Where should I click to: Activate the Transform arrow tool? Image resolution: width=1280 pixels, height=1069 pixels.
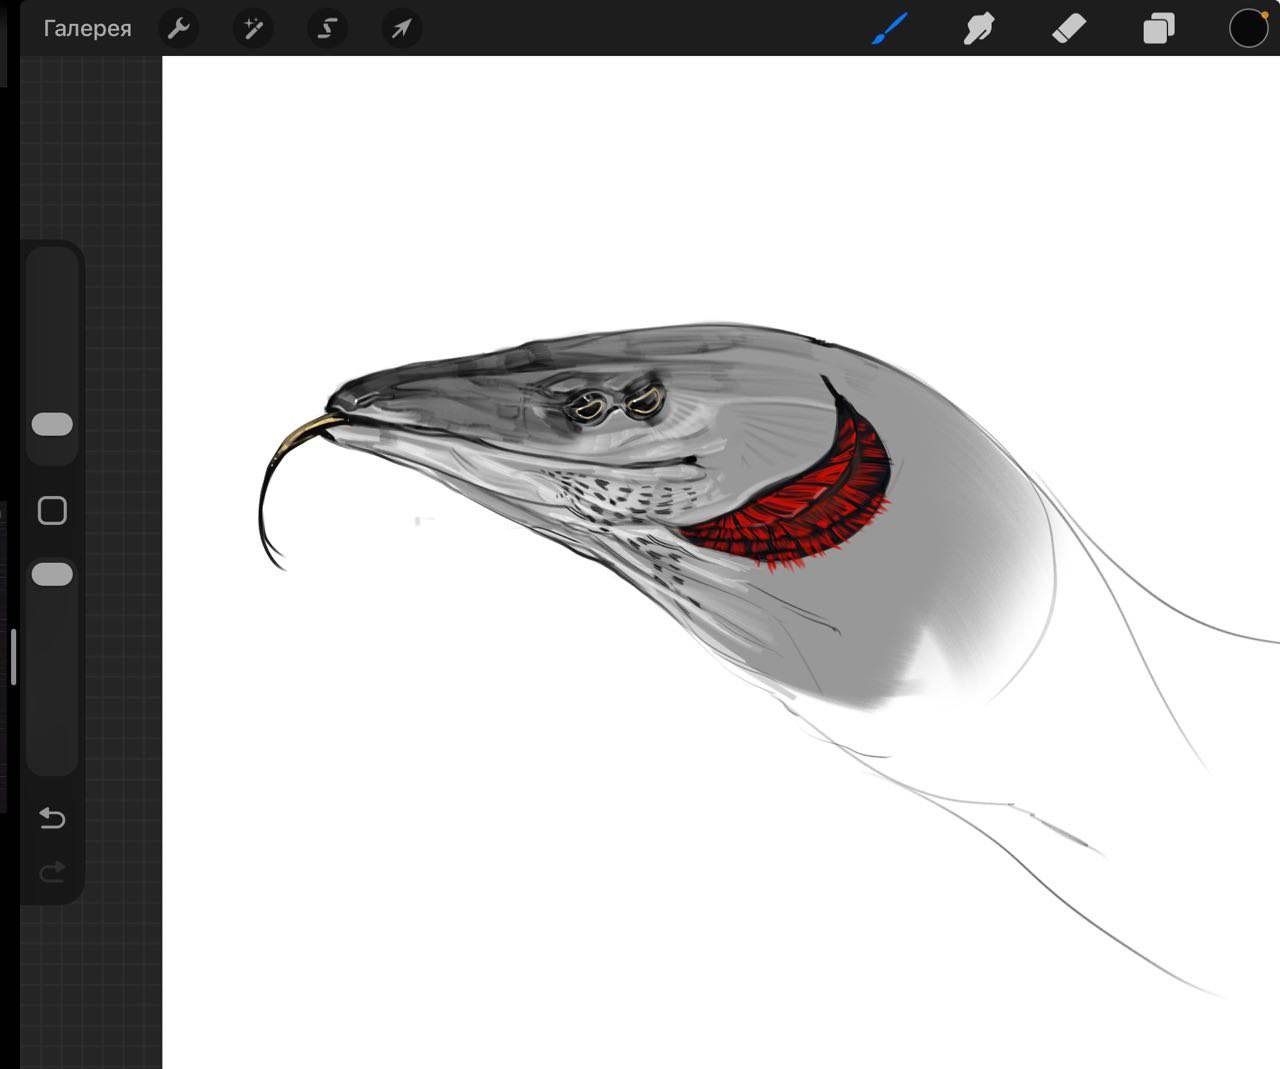401,28
